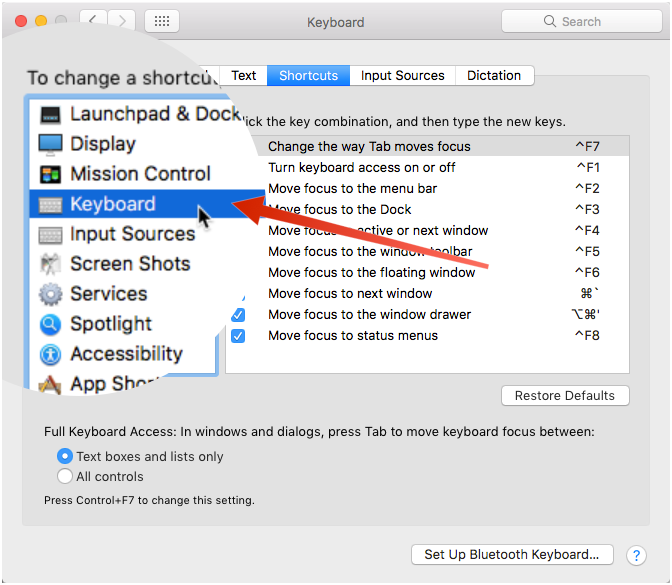Switch to the Input Sources tab

coord(402,75)
